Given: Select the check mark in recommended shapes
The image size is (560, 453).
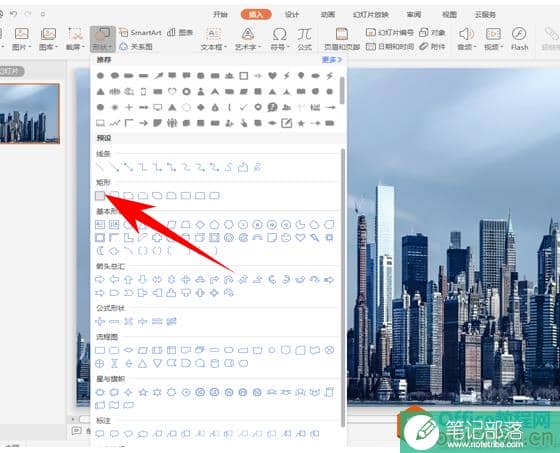Looking at the screenshot, I should [244, 107].
